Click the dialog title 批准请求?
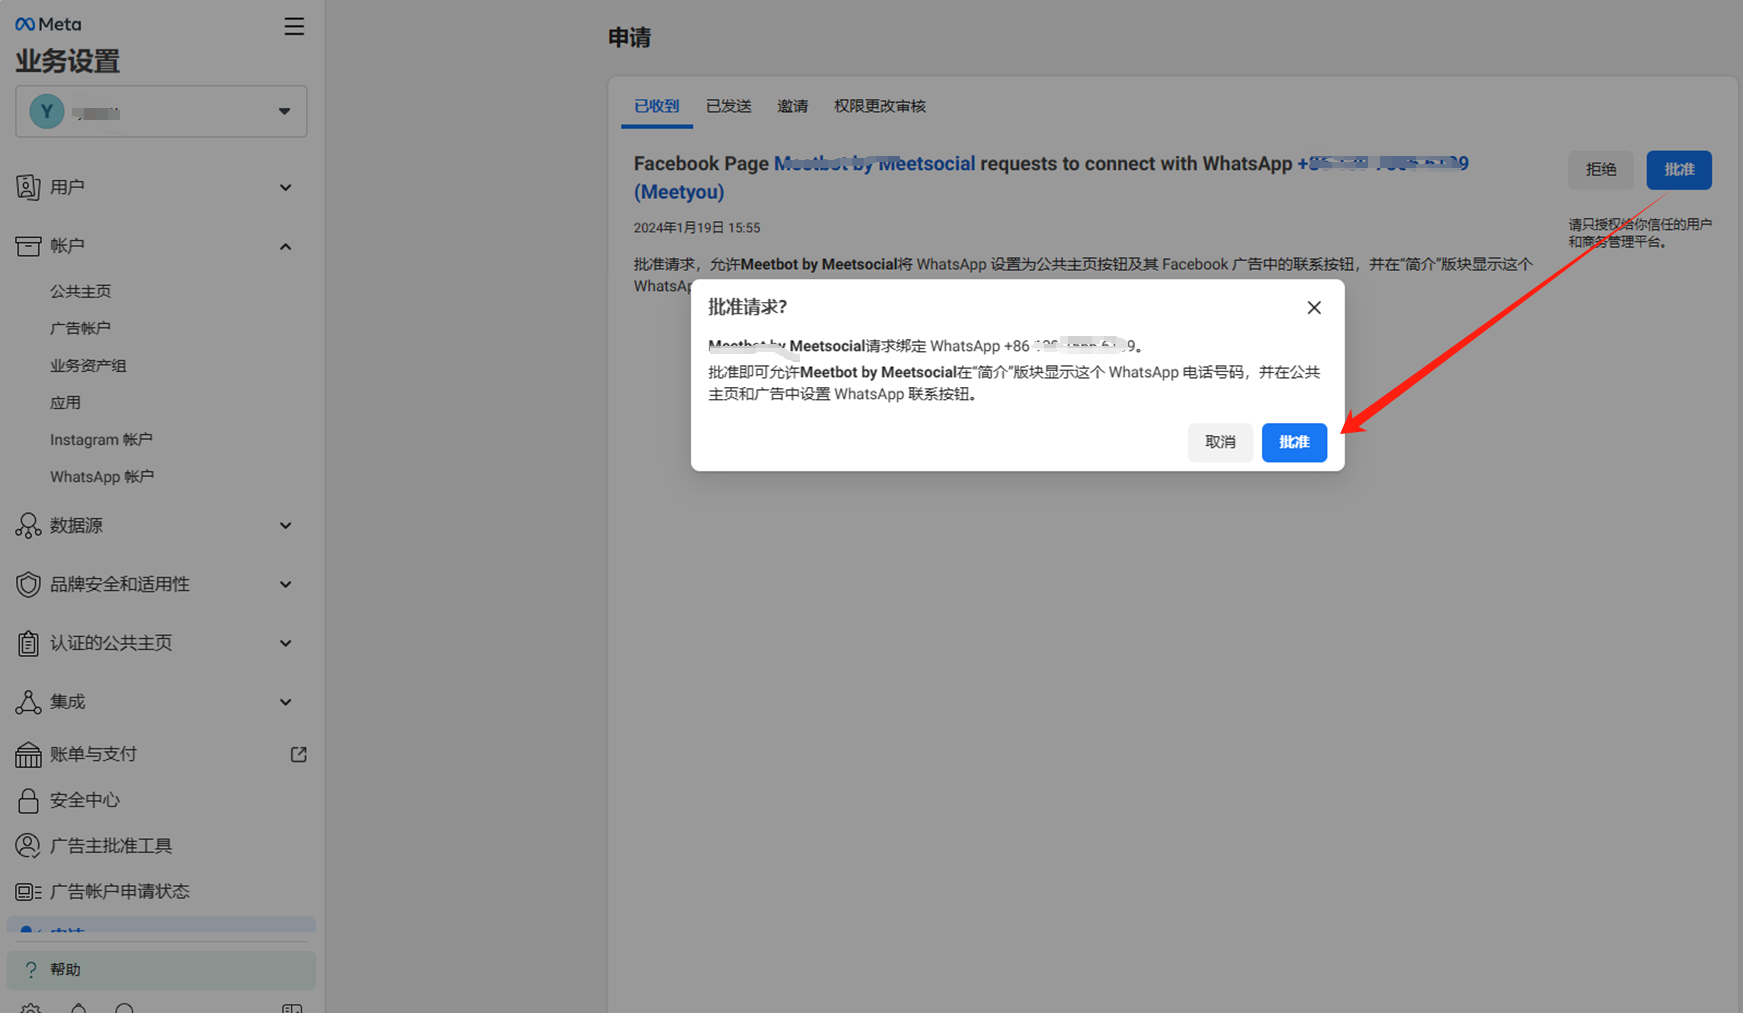This screenshot has height=1013, width=1743. pyautogui.click(x=748, y=307)
